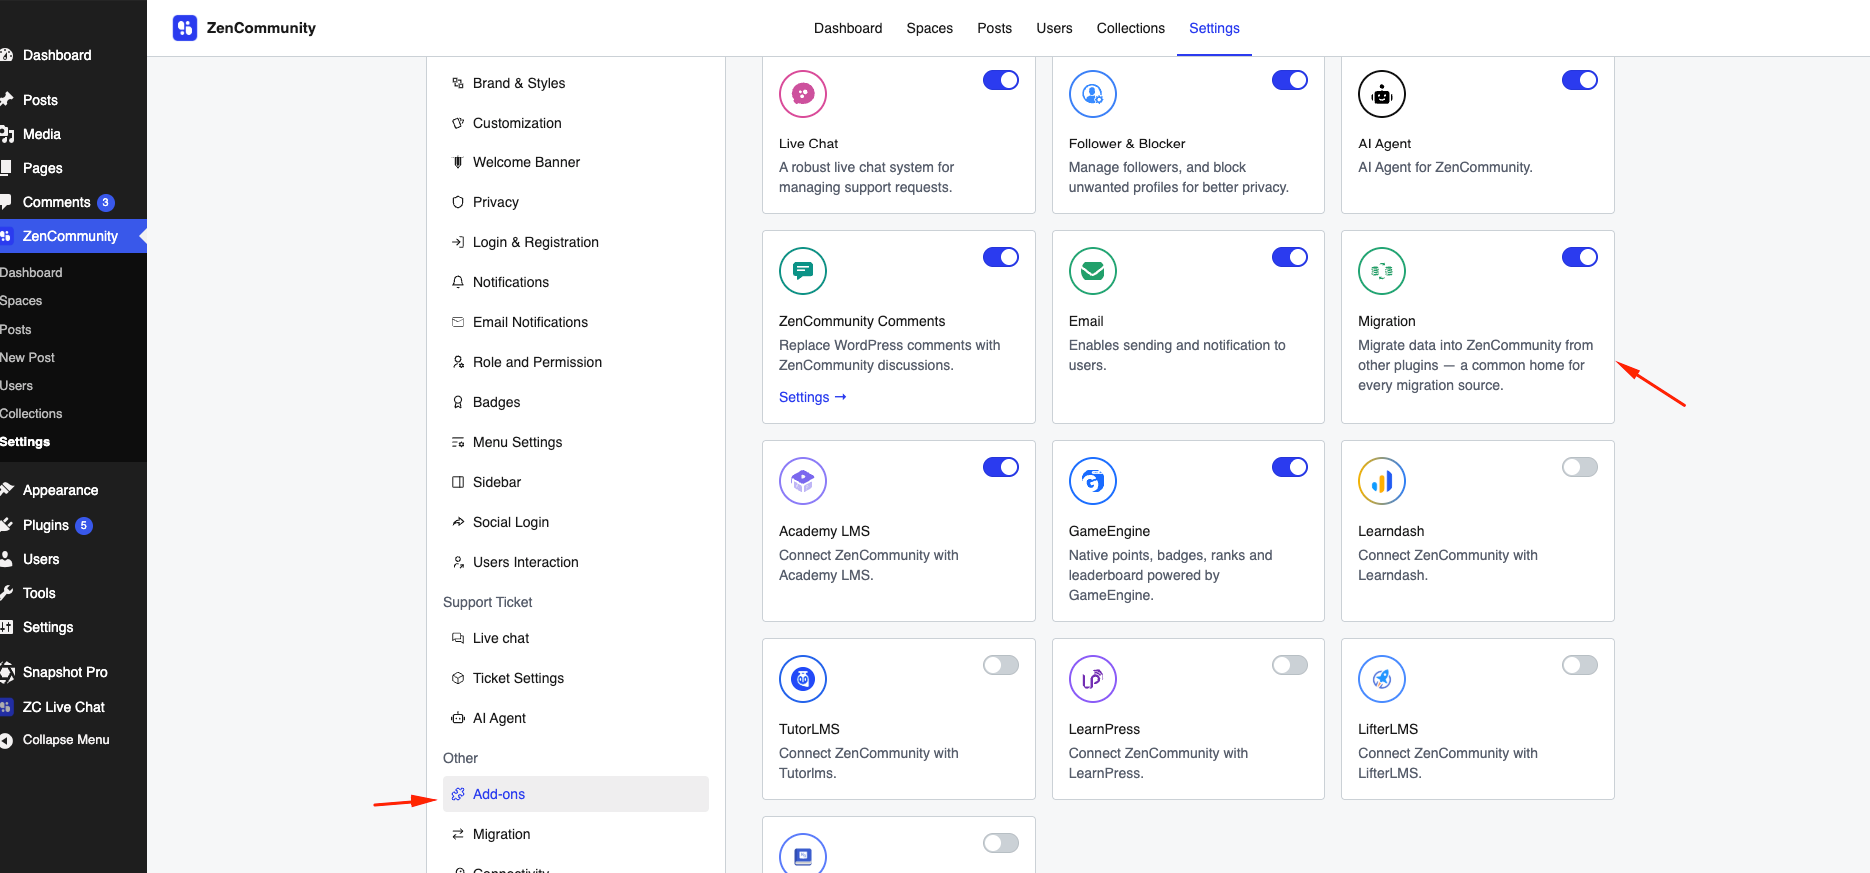Click the ZenCommunity Comments addon icon

click(x=803, y=271)
